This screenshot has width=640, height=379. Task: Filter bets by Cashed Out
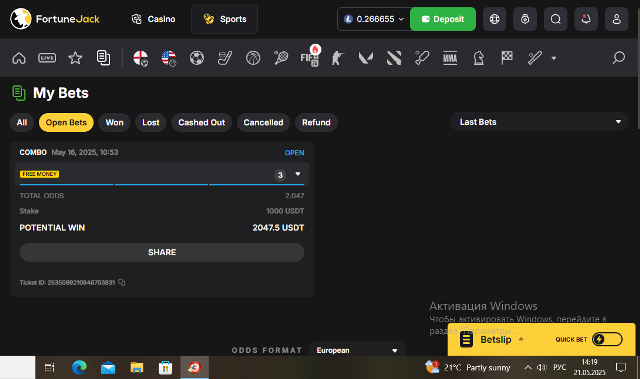pyautogui.click(x=202, y=122)
